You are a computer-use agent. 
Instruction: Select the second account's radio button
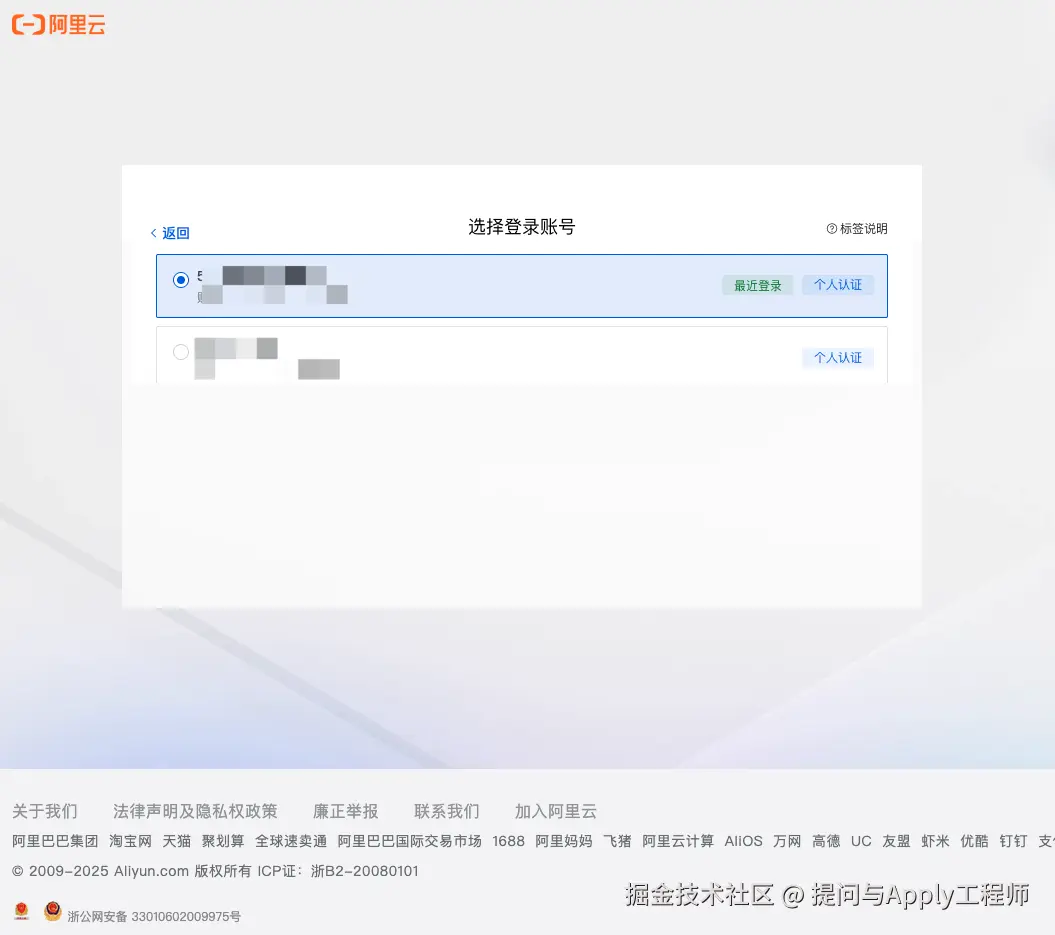[181, 352]
